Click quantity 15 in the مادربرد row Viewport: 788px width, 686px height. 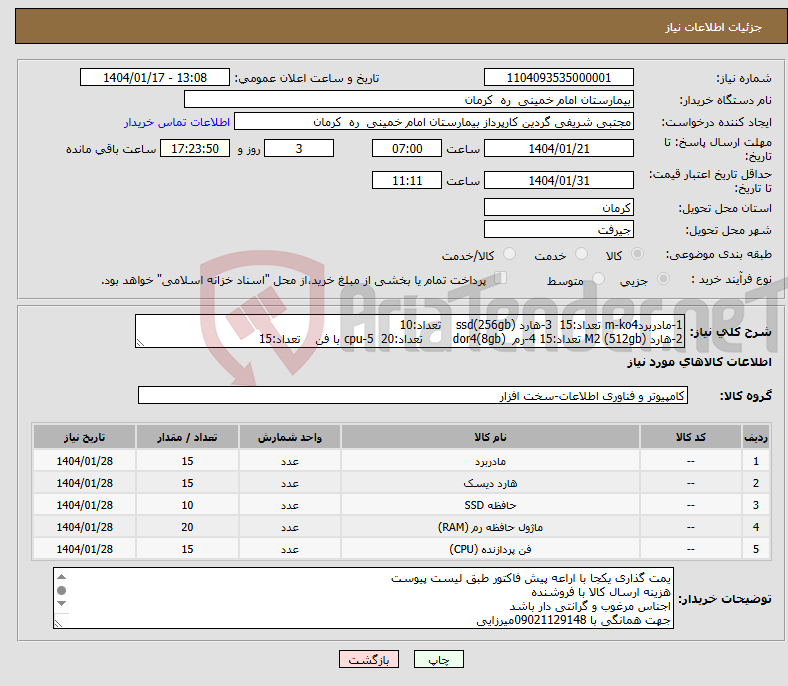[x=187, y=461]
